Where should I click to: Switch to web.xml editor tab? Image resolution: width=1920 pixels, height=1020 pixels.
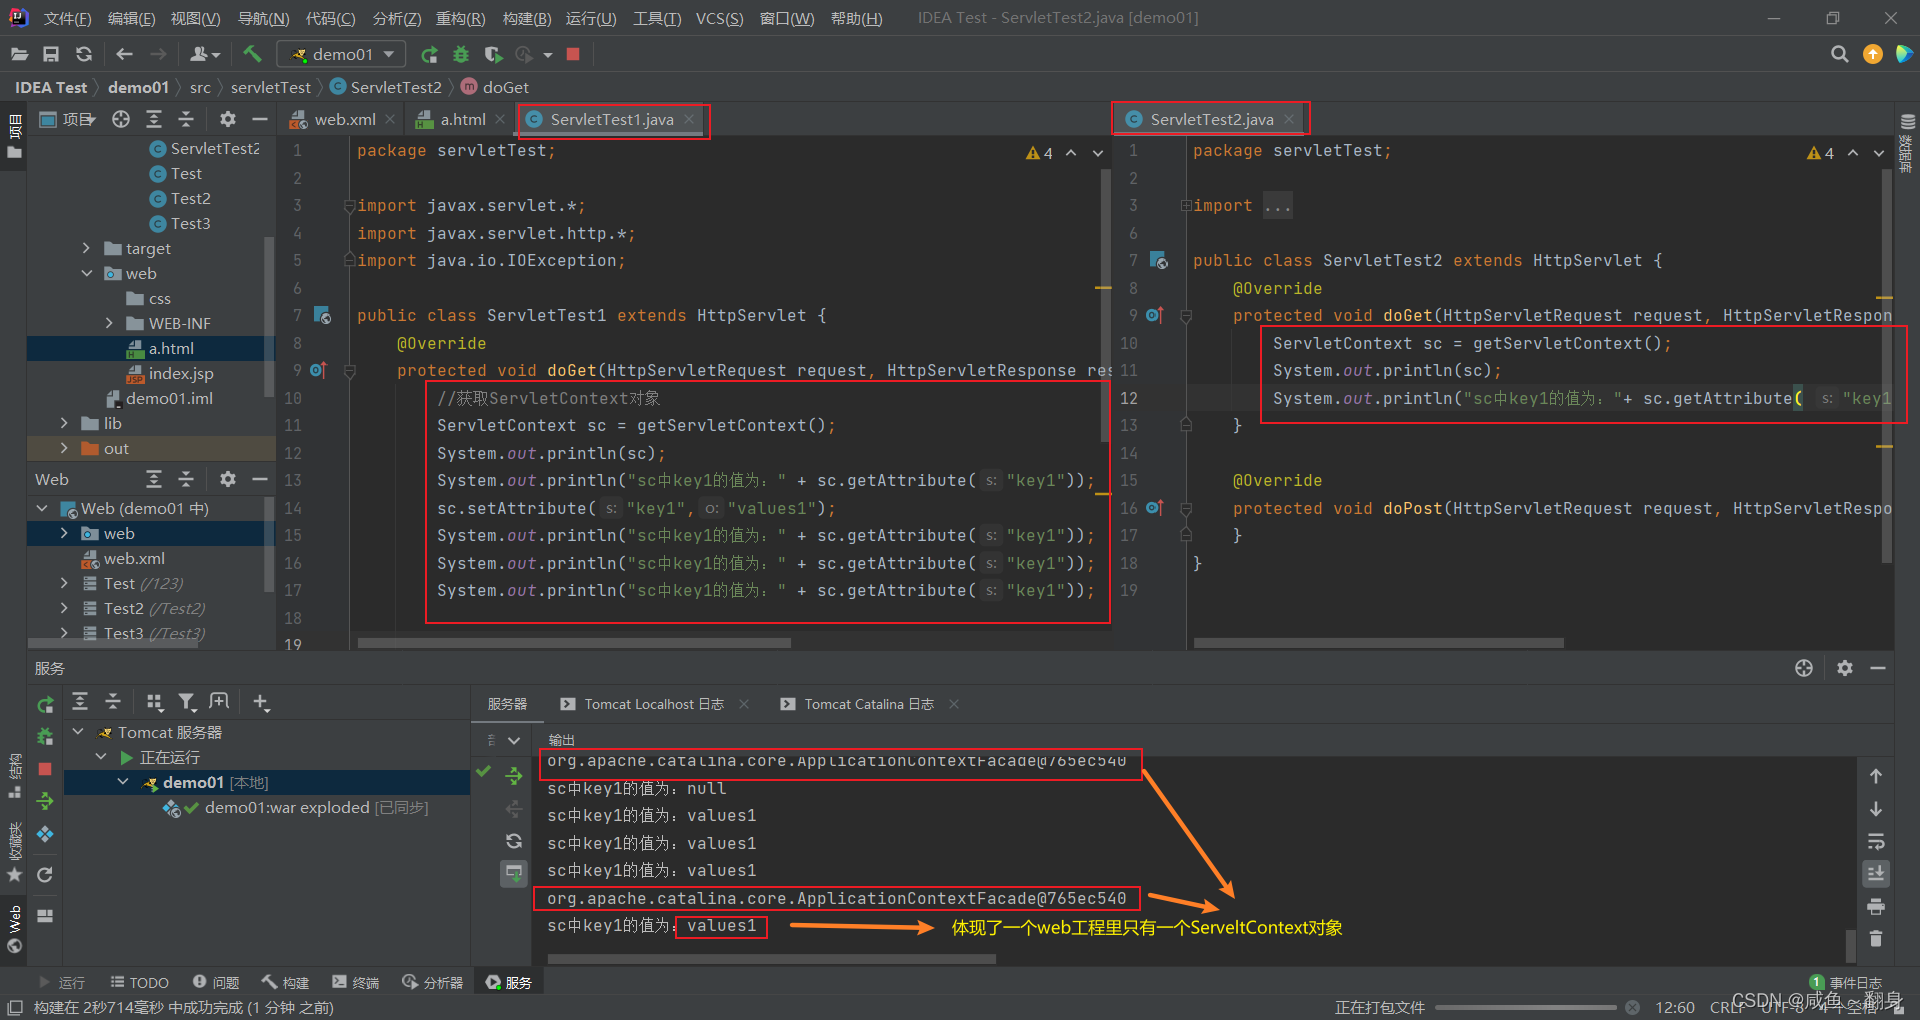[x=344, y=119]
